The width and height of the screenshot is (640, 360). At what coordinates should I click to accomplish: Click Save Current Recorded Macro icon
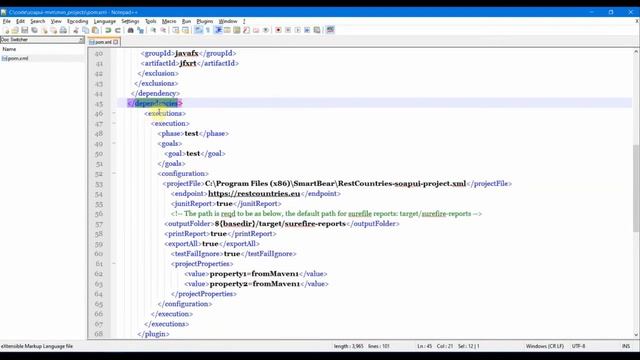[317, 30]
